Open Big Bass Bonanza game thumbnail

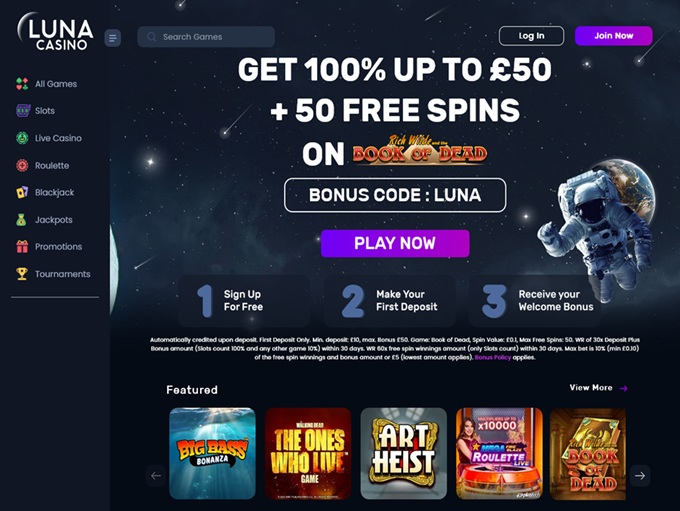click(212, 453)
